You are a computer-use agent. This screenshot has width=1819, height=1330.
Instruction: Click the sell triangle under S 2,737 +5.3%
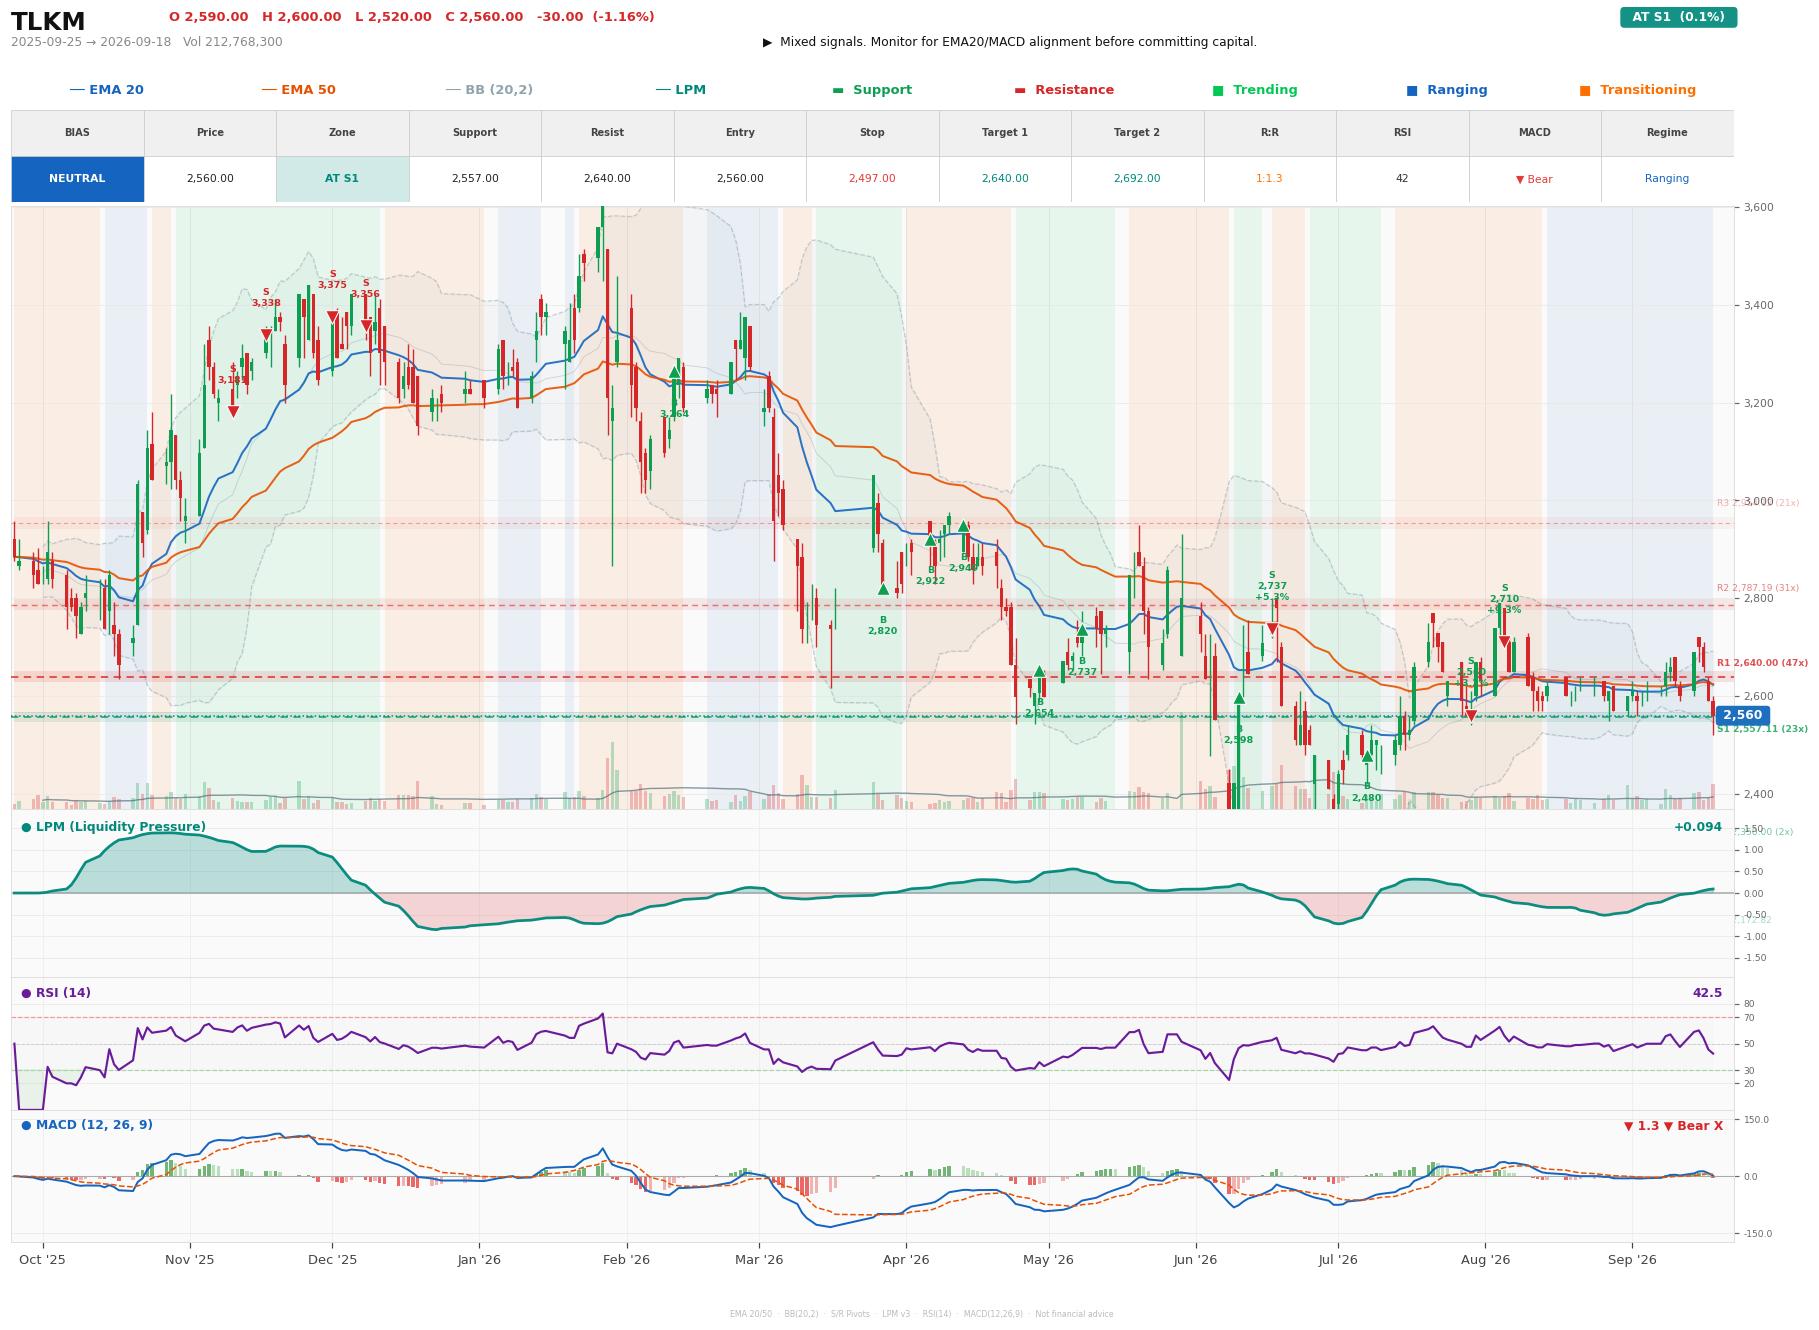point(1272,629)
